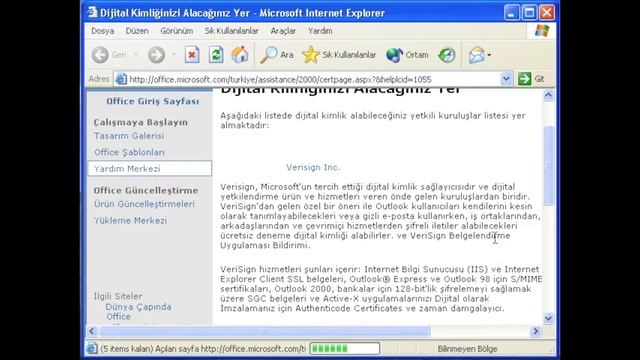Open Dünya Çapında Office link
640x360 pixels.
138,311
